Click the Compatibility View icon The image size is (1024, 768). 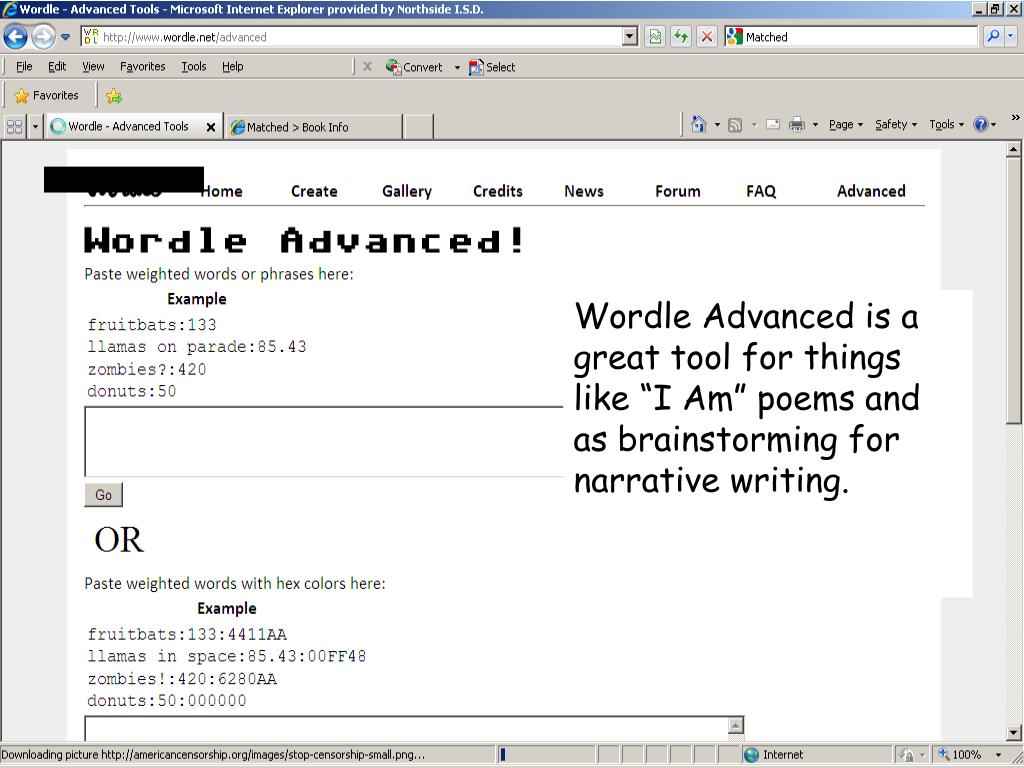coord(655,37)
